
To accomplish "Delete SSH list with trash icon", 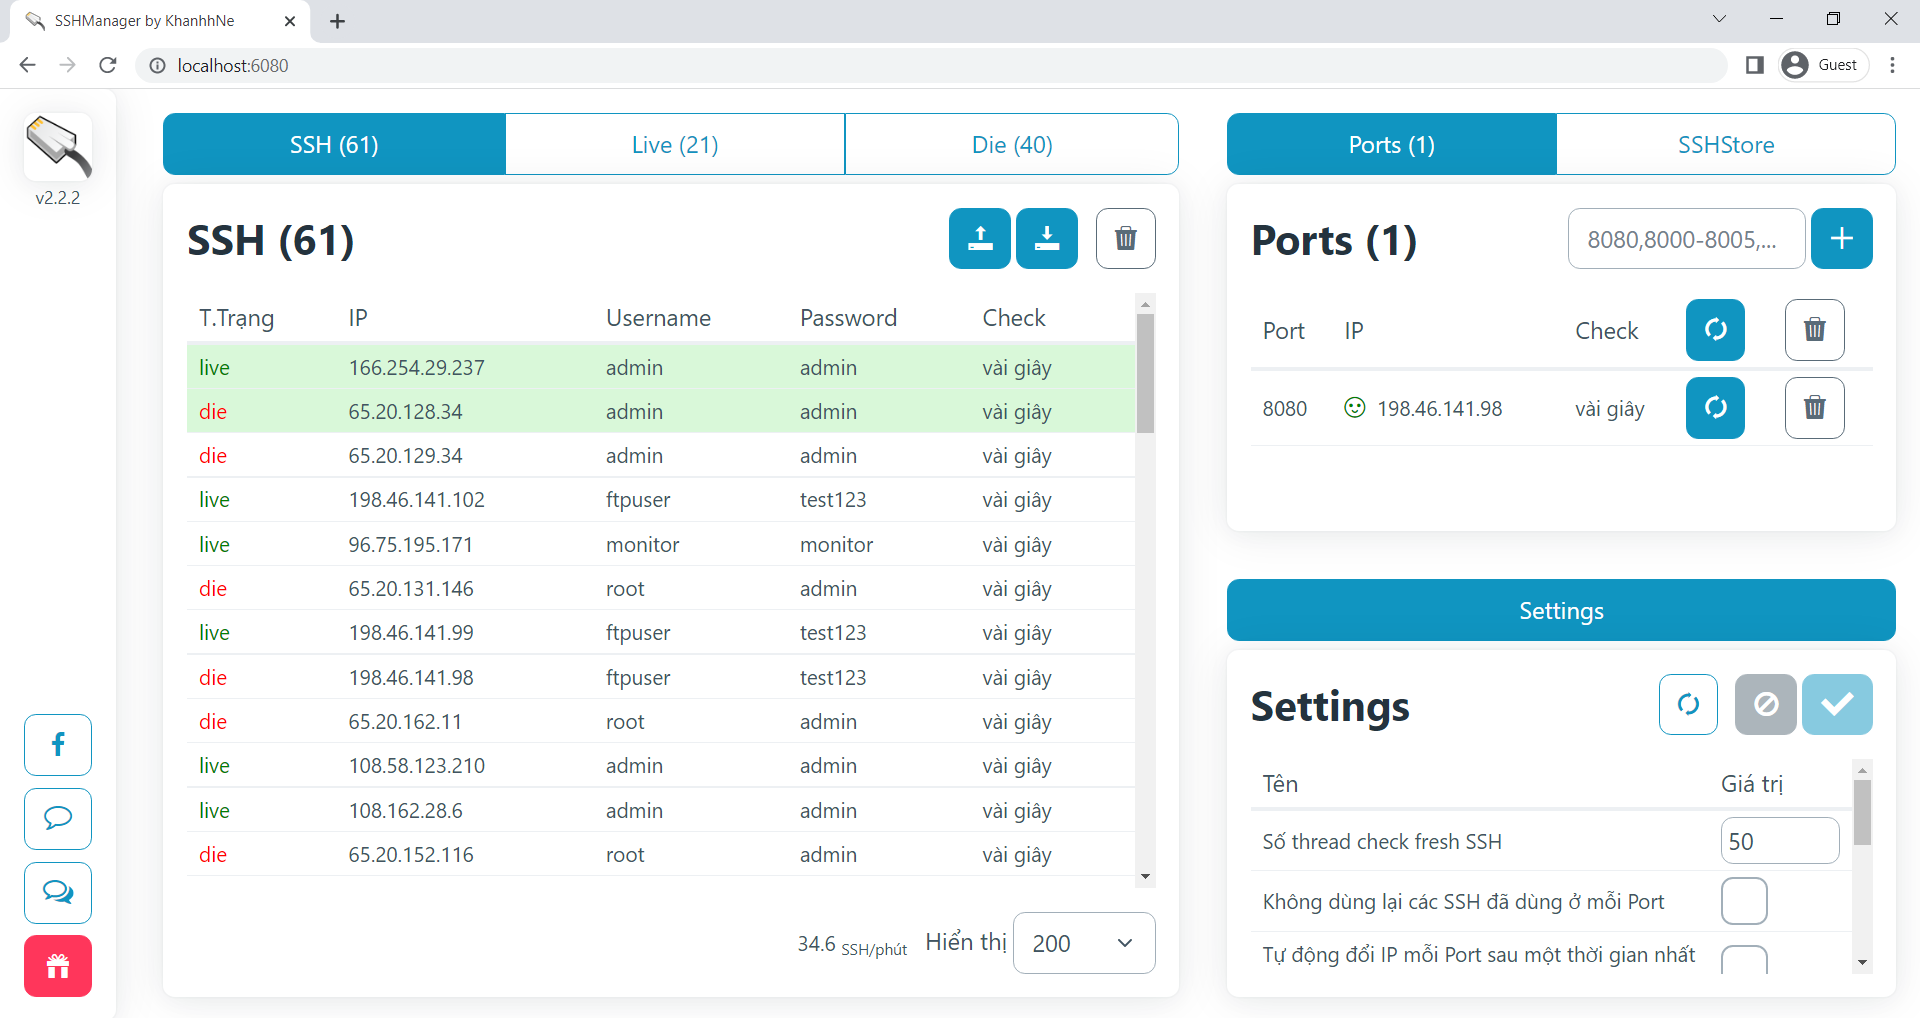I will pos(1126,238).
